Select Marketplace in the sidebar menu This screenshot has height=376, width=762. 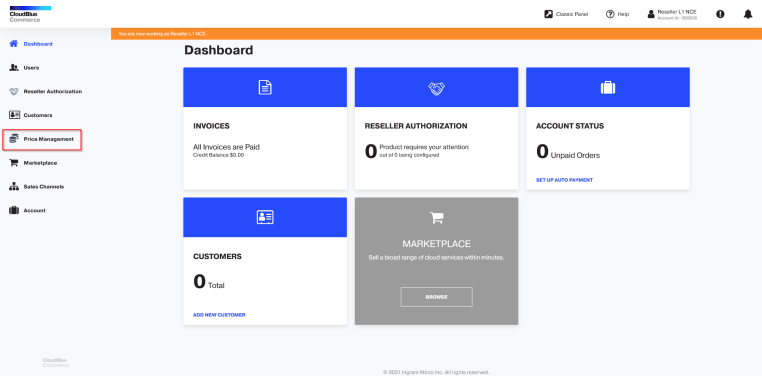[40, 163]
